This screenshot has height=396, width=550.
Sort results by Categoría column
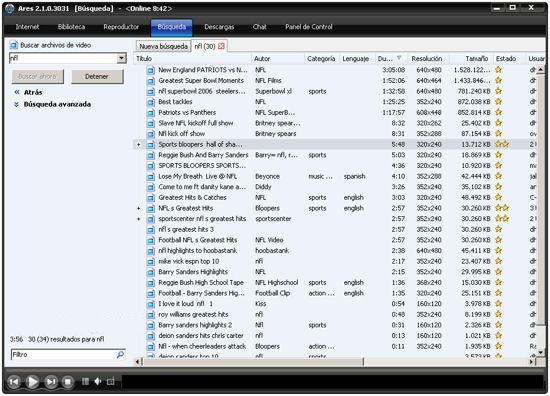(322, 59)
